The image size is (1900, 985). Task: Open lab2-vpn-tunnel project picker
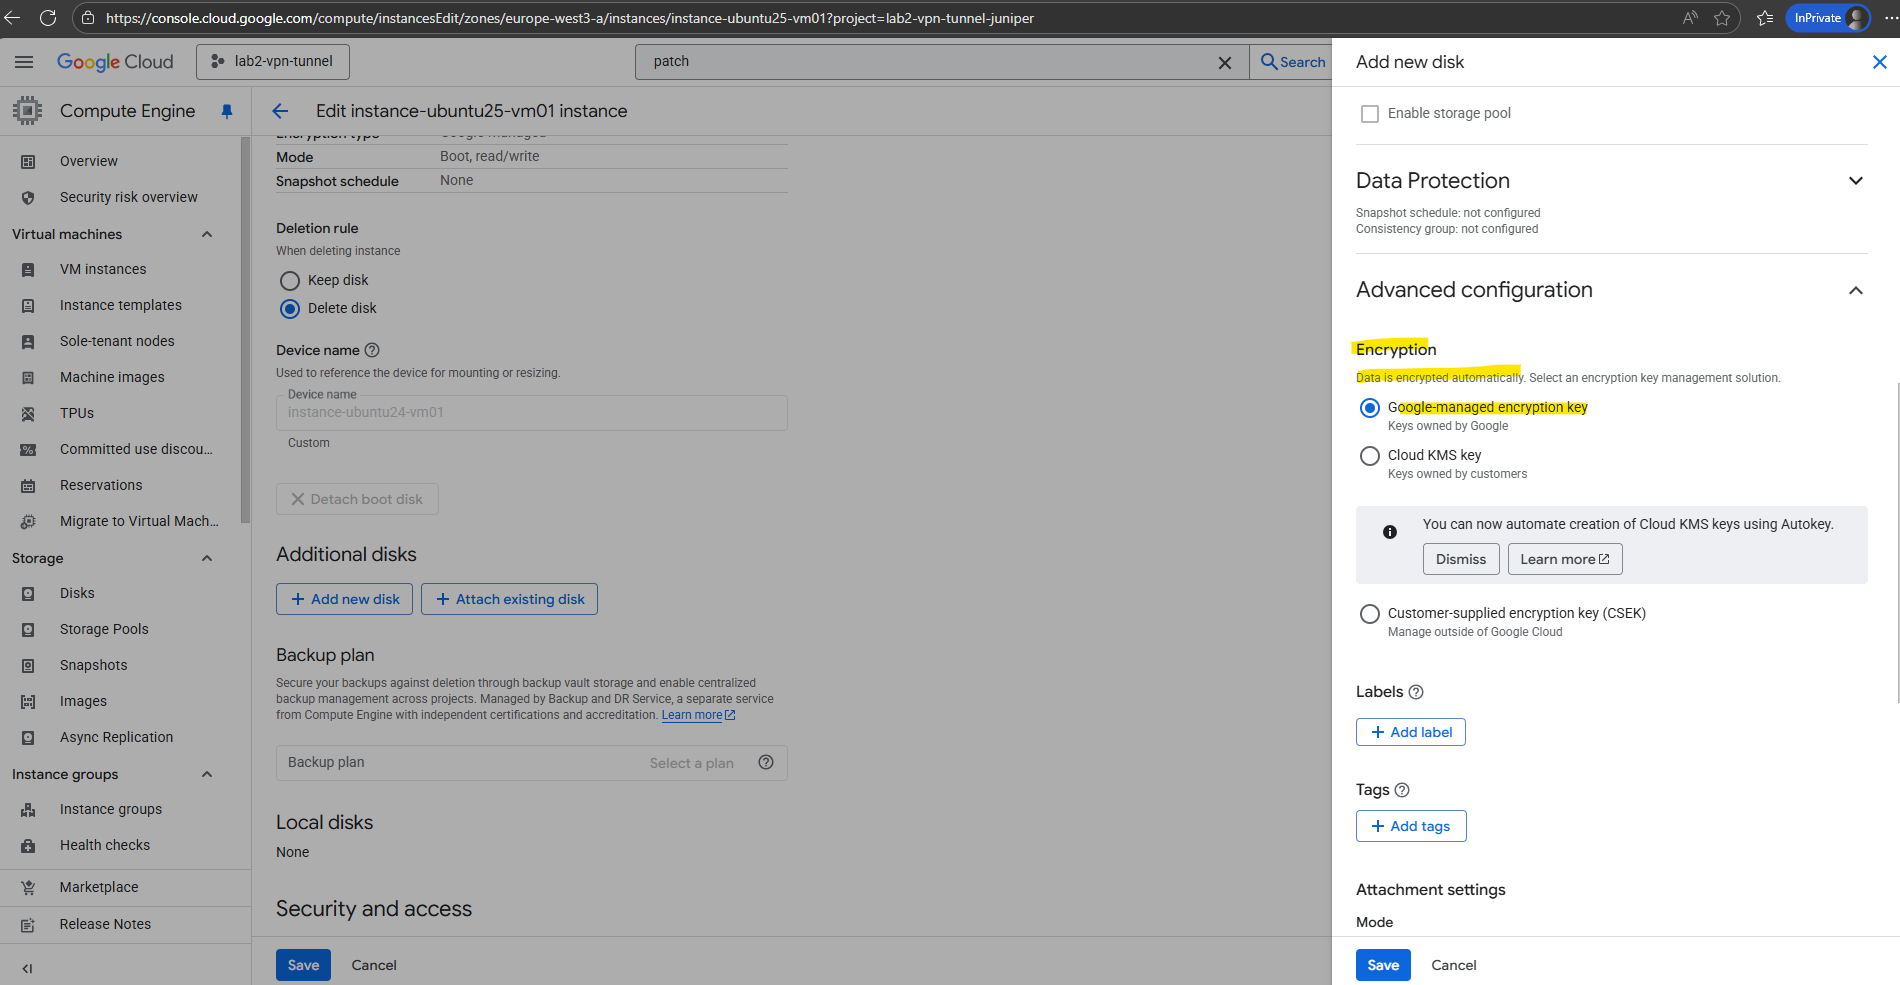(x=273, y=62)
